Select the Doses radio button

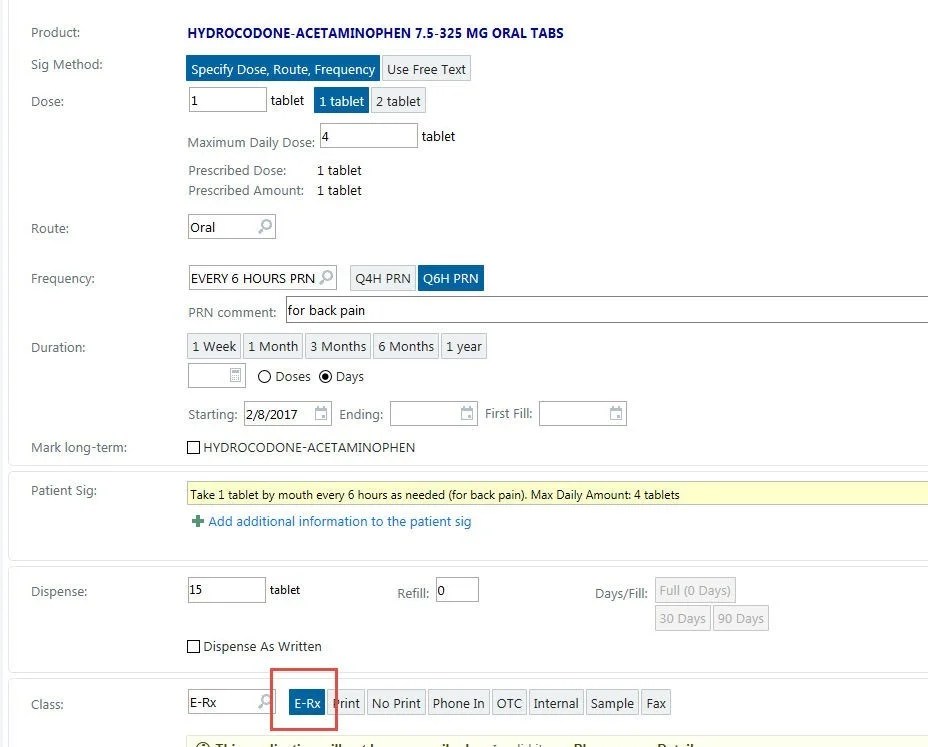click(265, 376)
